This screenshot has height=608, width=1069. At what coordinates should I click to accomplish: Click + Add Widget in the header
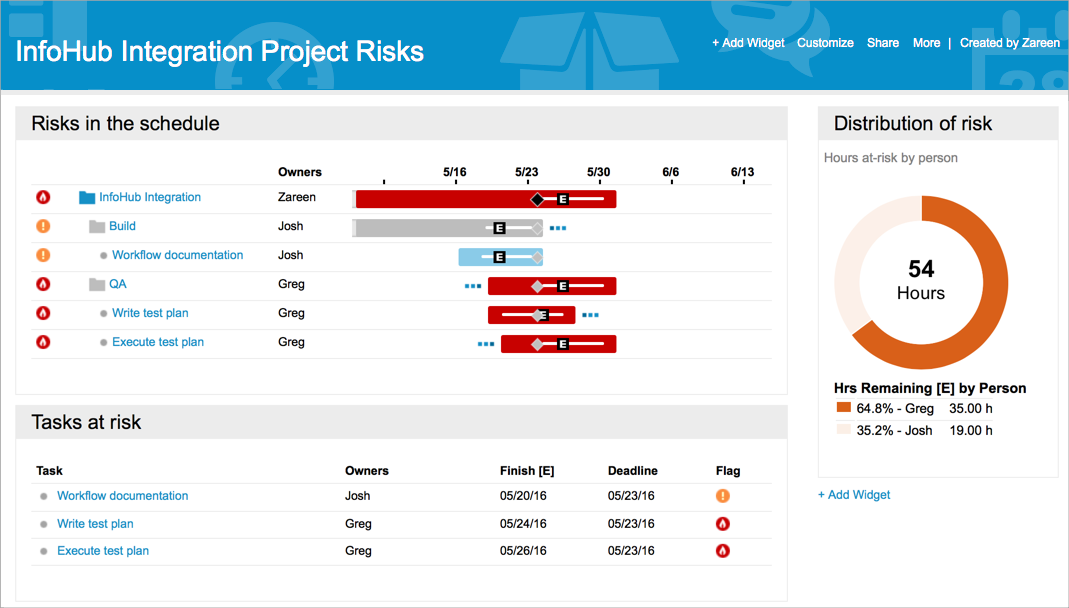coord(748,43)
